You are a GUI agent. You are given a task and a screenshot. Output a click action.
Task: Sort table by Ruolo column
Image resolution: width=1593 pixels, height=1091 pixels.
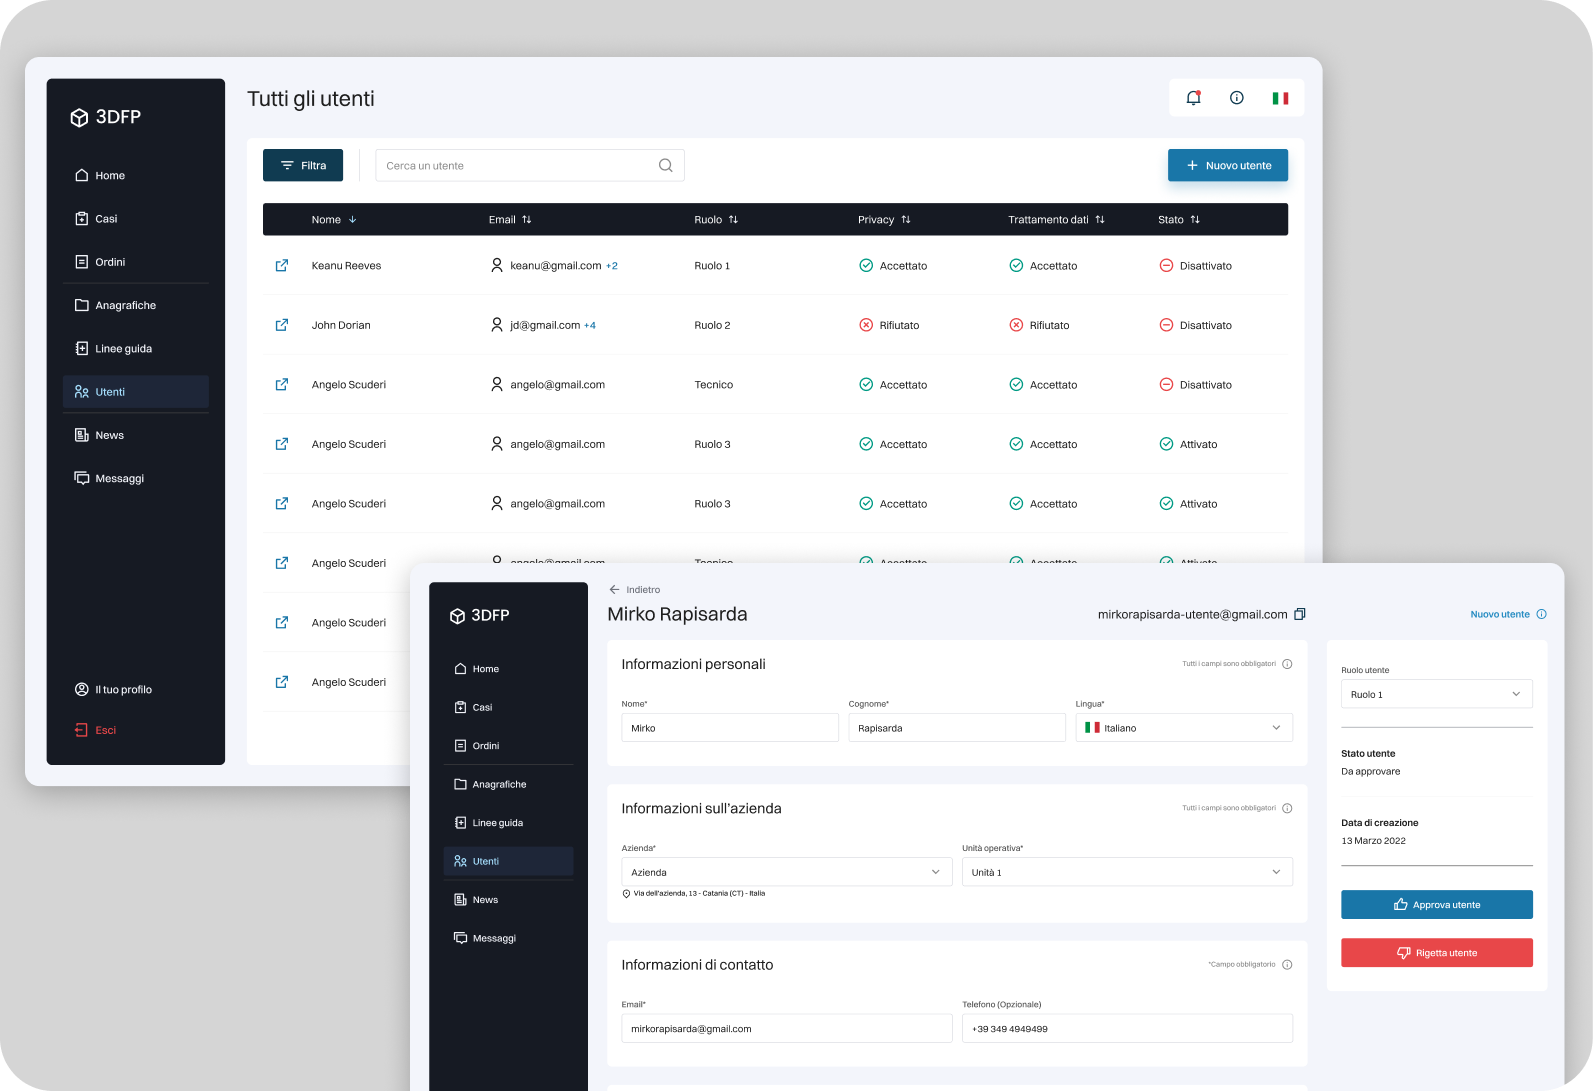point(716,220)
